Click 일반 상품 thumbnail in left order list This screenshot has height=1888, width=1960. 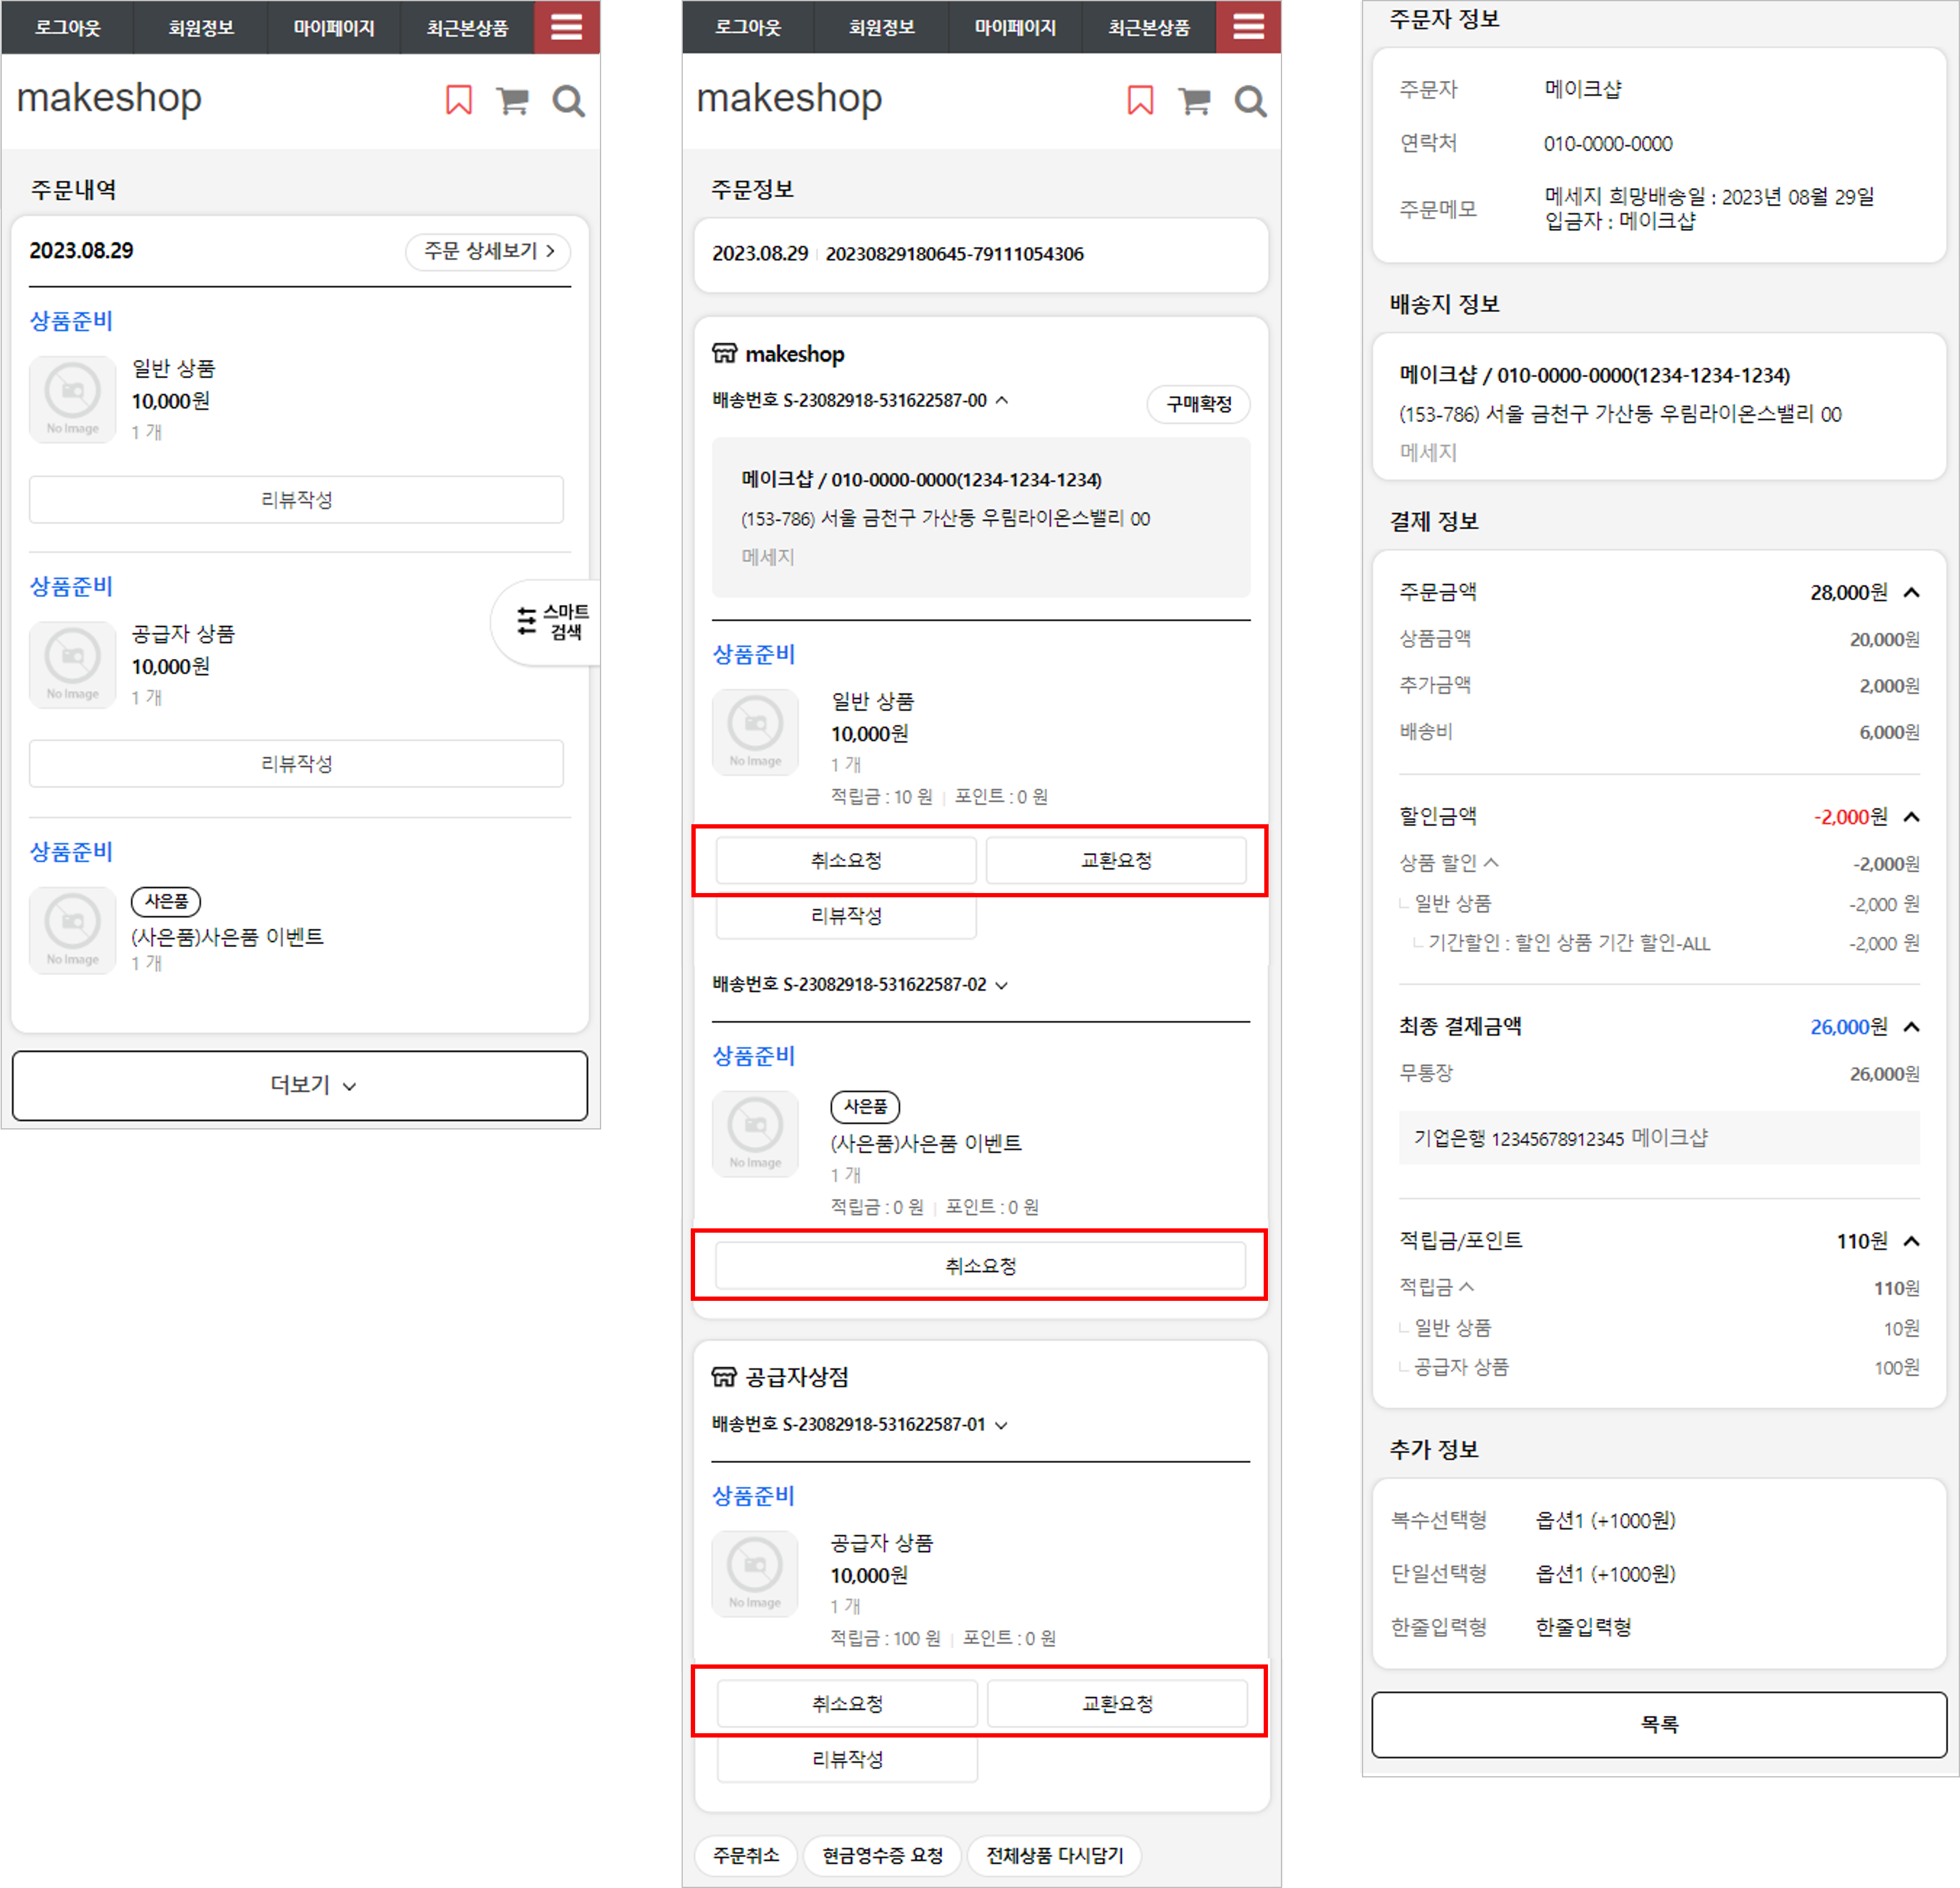(x=73, y=399)
